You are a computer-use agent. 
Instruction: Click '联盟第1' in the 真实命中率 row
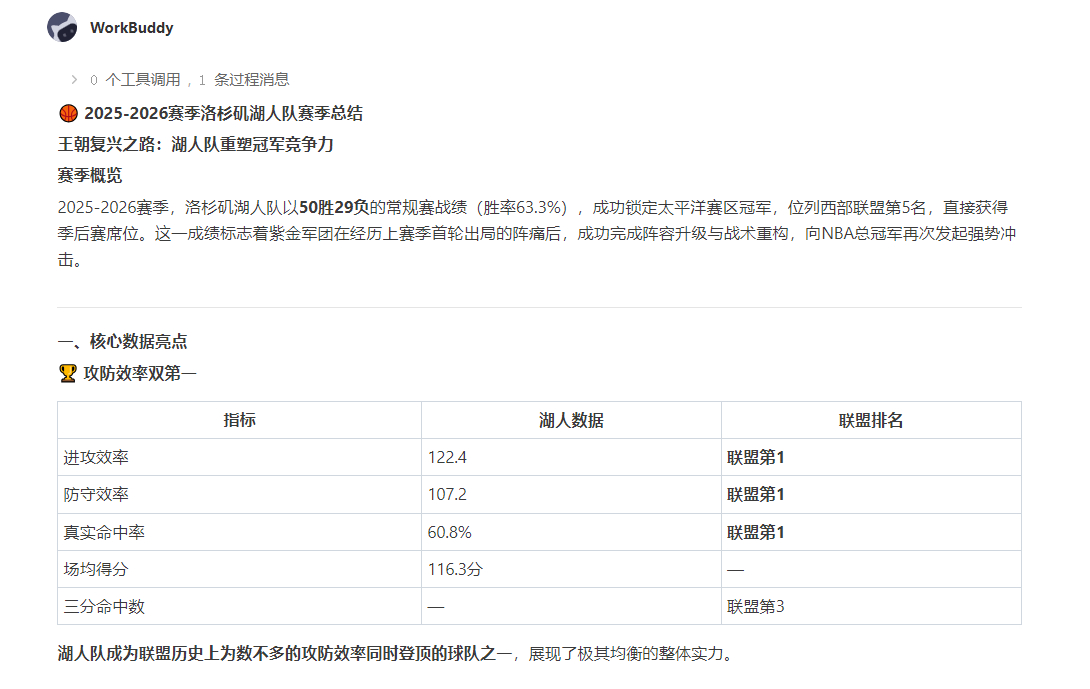point(756,532)
